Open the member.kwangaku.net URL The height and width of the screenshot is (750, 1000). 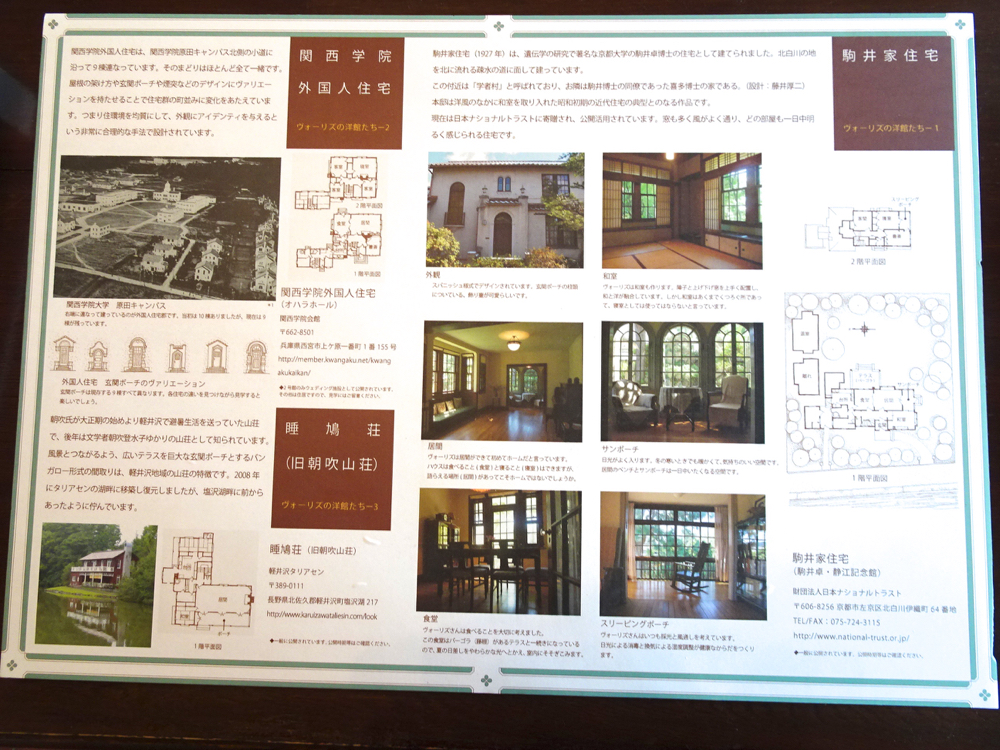pyautogui.click(x=334, y=366)
